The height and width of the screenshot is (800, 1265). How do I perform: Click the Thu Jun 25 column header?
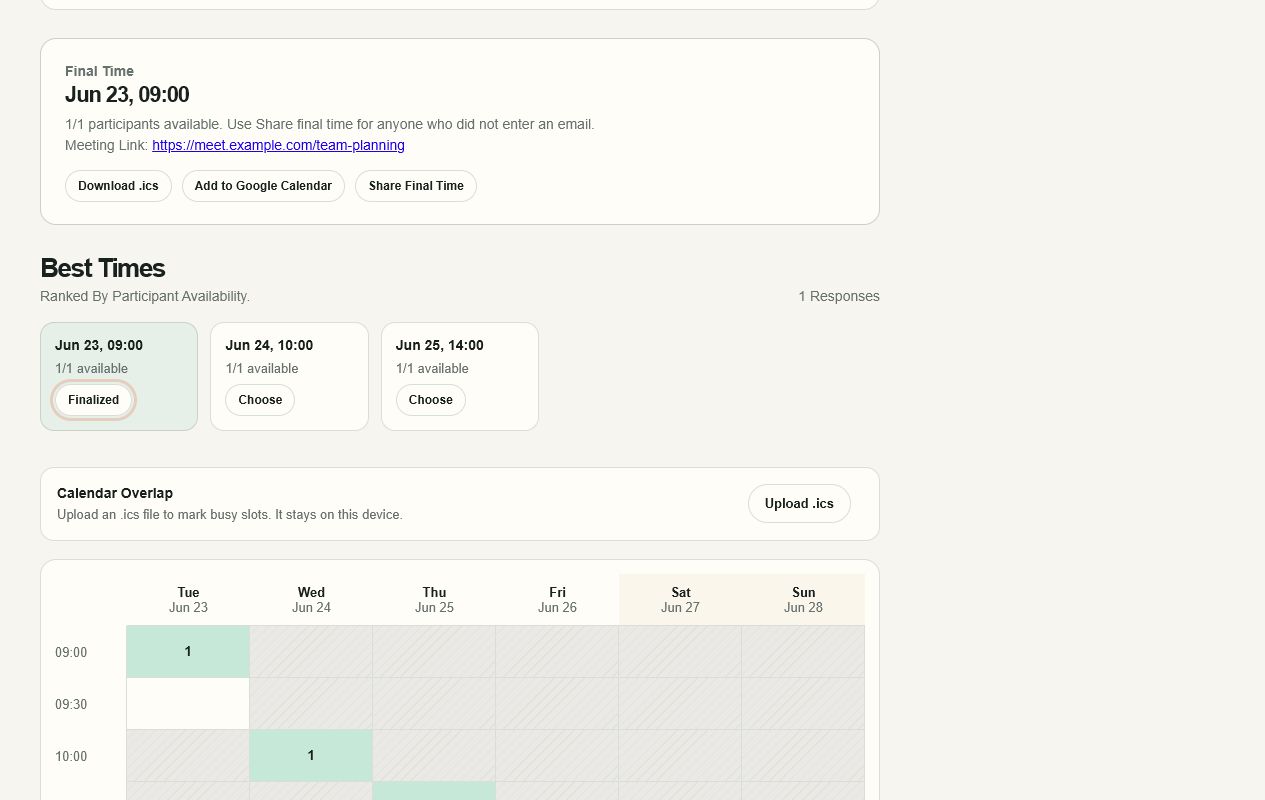pyautogui.click(x=434, y=600)
